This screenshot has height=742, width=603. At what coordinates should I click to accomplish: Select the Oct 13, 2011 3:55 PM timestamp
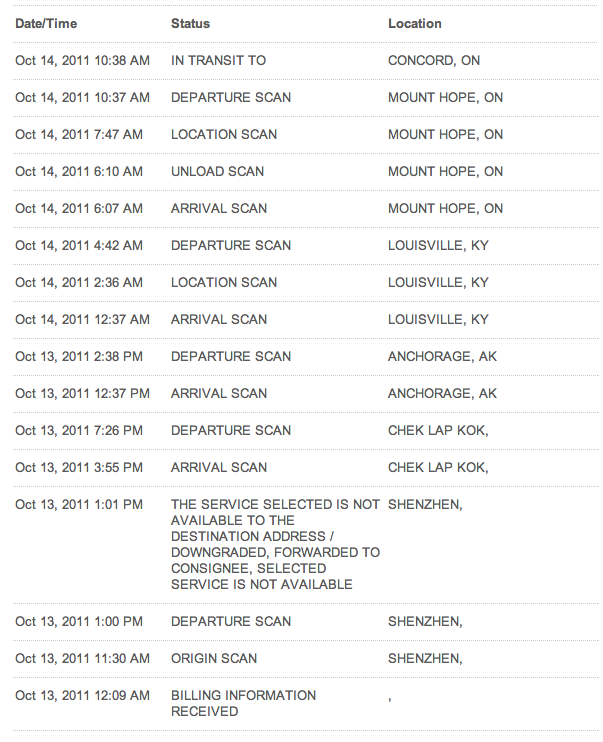pyautogui.click(x=79, y=468)
